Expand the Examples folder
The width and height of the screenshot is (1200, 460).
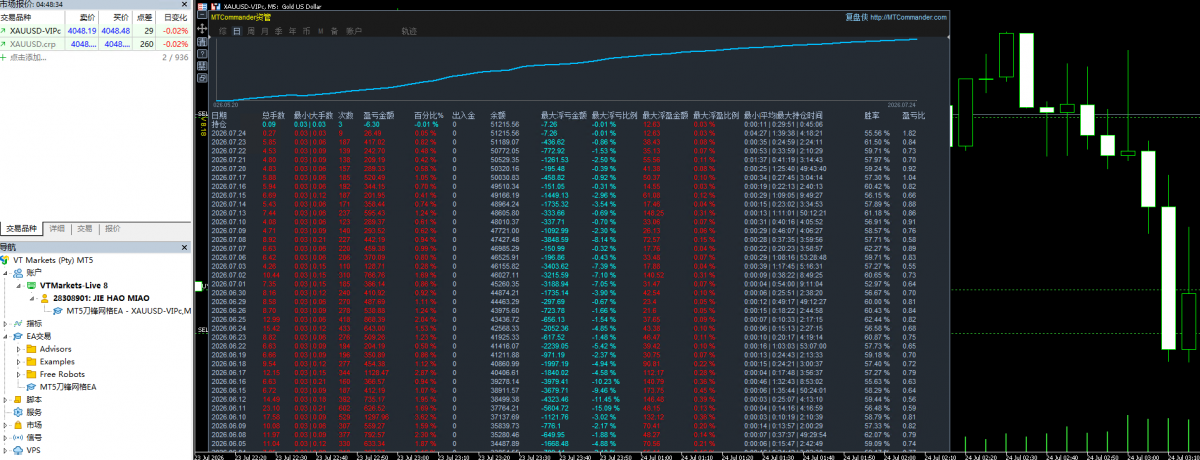tap(19, 361)
